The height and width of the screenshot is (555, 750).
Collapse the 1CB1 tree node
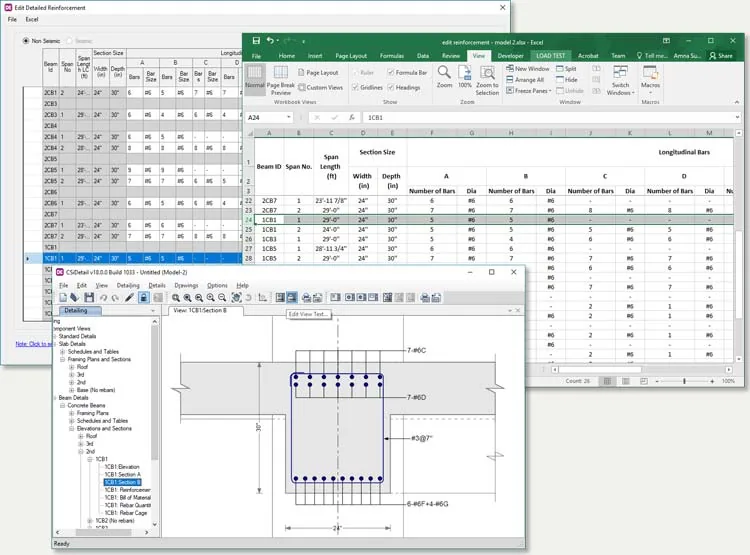click(x=90, y=459)
